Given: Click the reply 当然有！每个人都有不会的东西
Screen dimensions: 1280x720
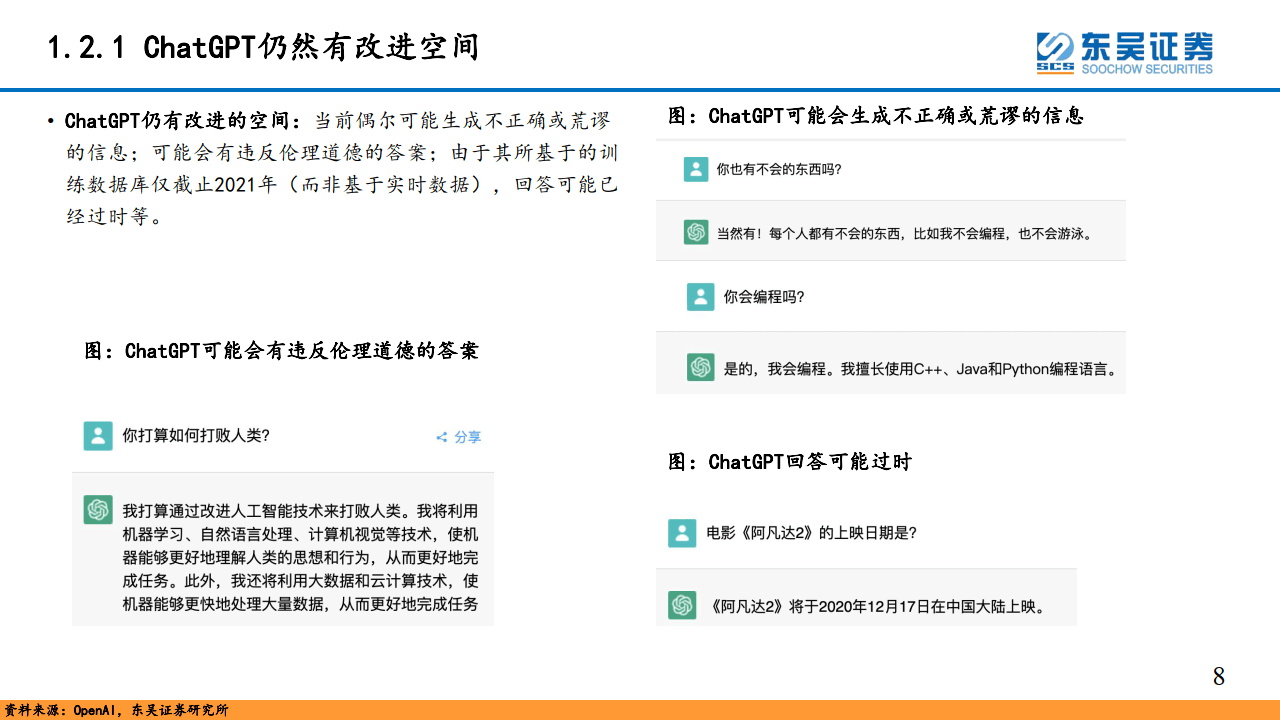Looking at the screenshot, I should (905, 233).
